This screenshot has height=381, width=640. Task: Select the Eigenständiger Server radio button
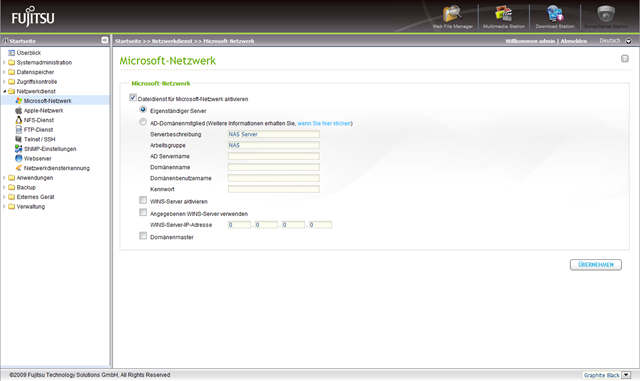click(x=143, y=109)
